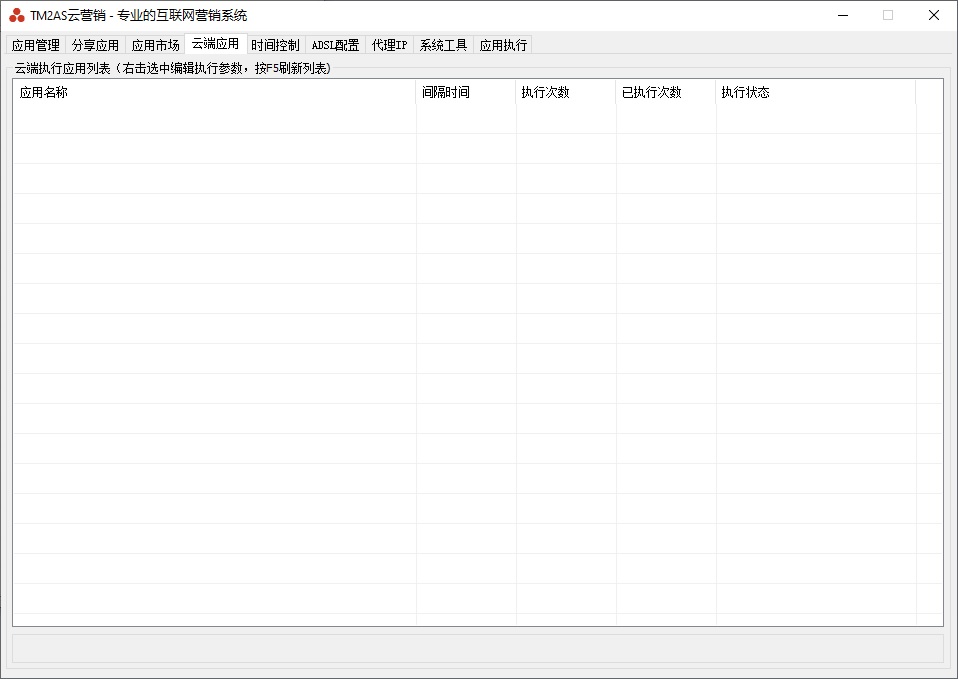Open the 应用管理 tab
This screenshot has height=679, width=958.
click(36, 45)
